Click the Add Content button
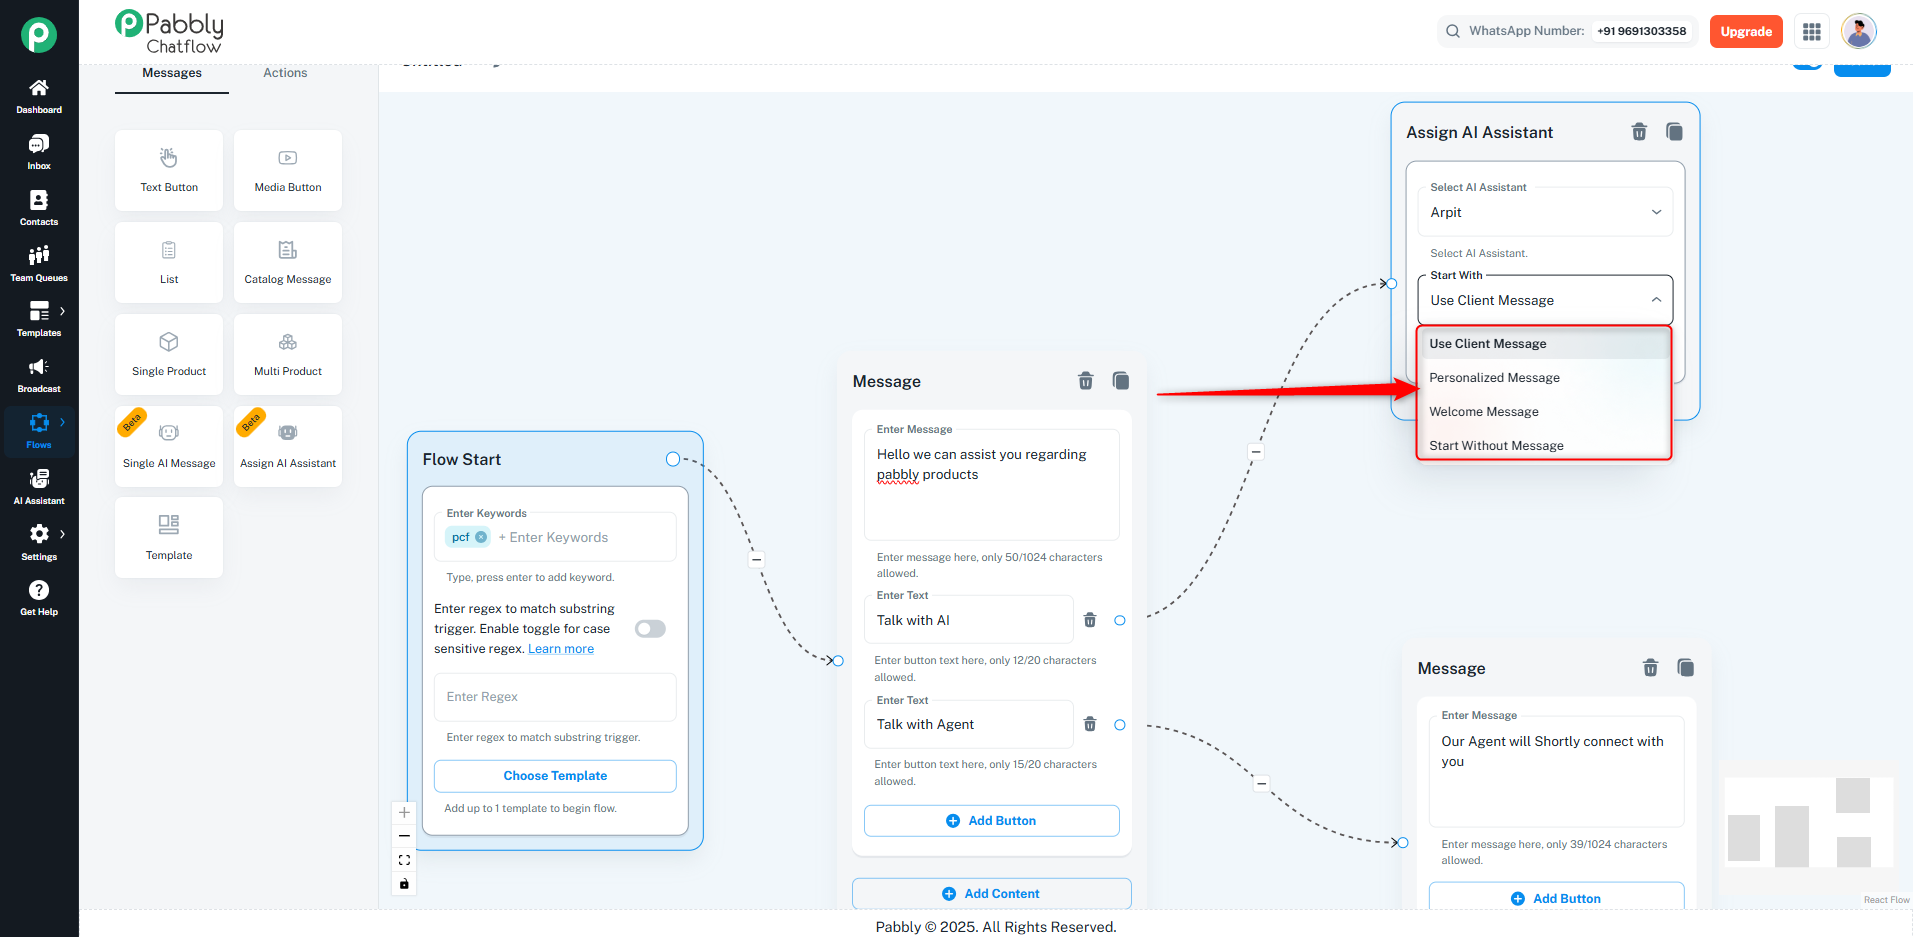The height and width of the screenshot is (937, 1919). (x=991, y=894)
